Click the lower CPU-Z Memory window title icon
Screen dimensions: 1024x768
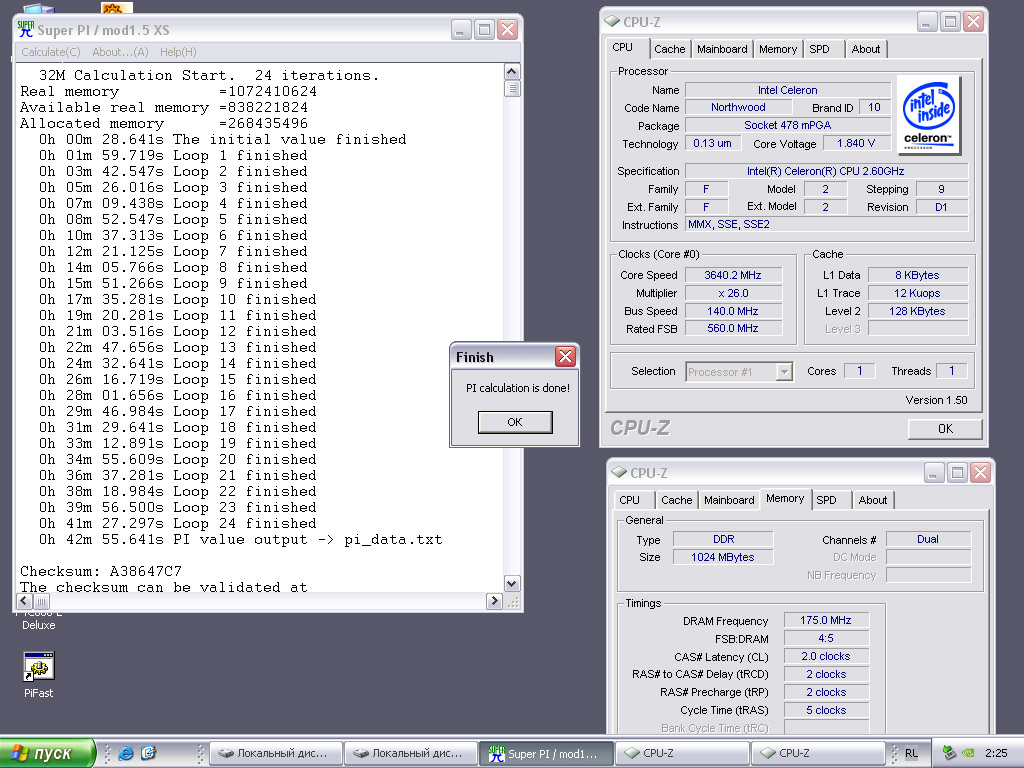[618, 472]
